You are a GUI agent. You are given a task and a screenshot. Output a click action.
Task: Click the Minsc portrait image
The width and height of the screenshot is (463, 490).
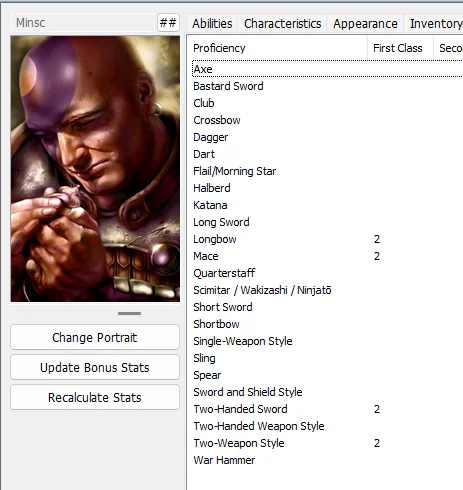[x=95, y=169]
